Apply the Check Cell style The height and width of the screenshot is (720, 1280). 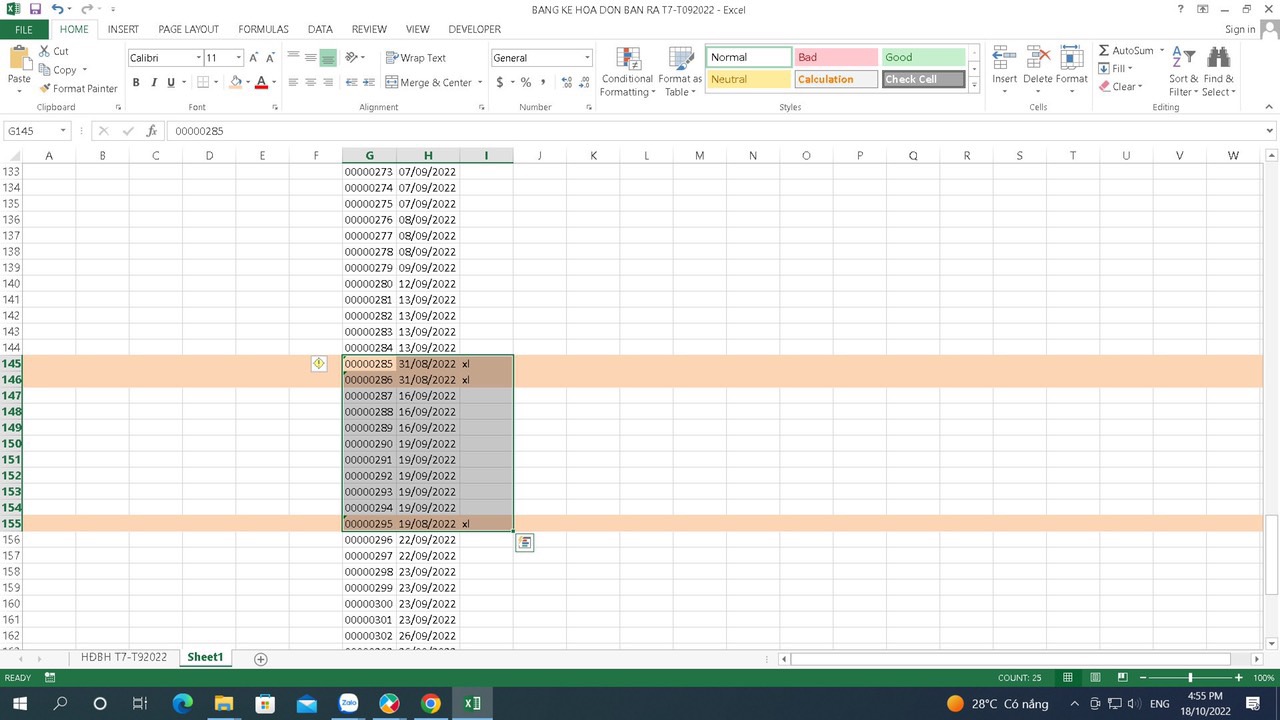(x=923, y=80)
